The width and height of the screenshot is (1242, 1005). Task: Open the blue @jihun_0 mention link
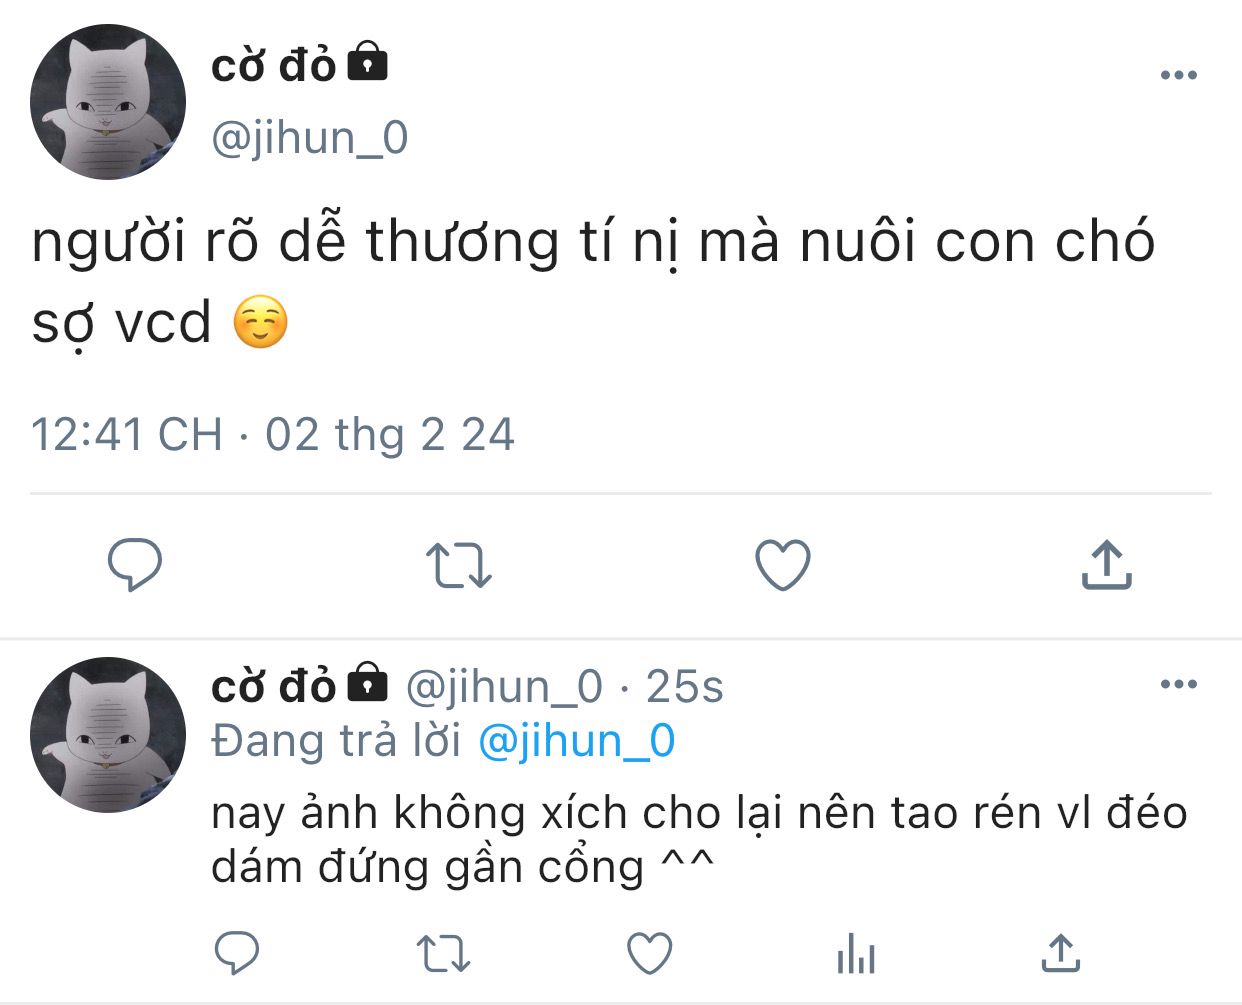pos(577,742)
